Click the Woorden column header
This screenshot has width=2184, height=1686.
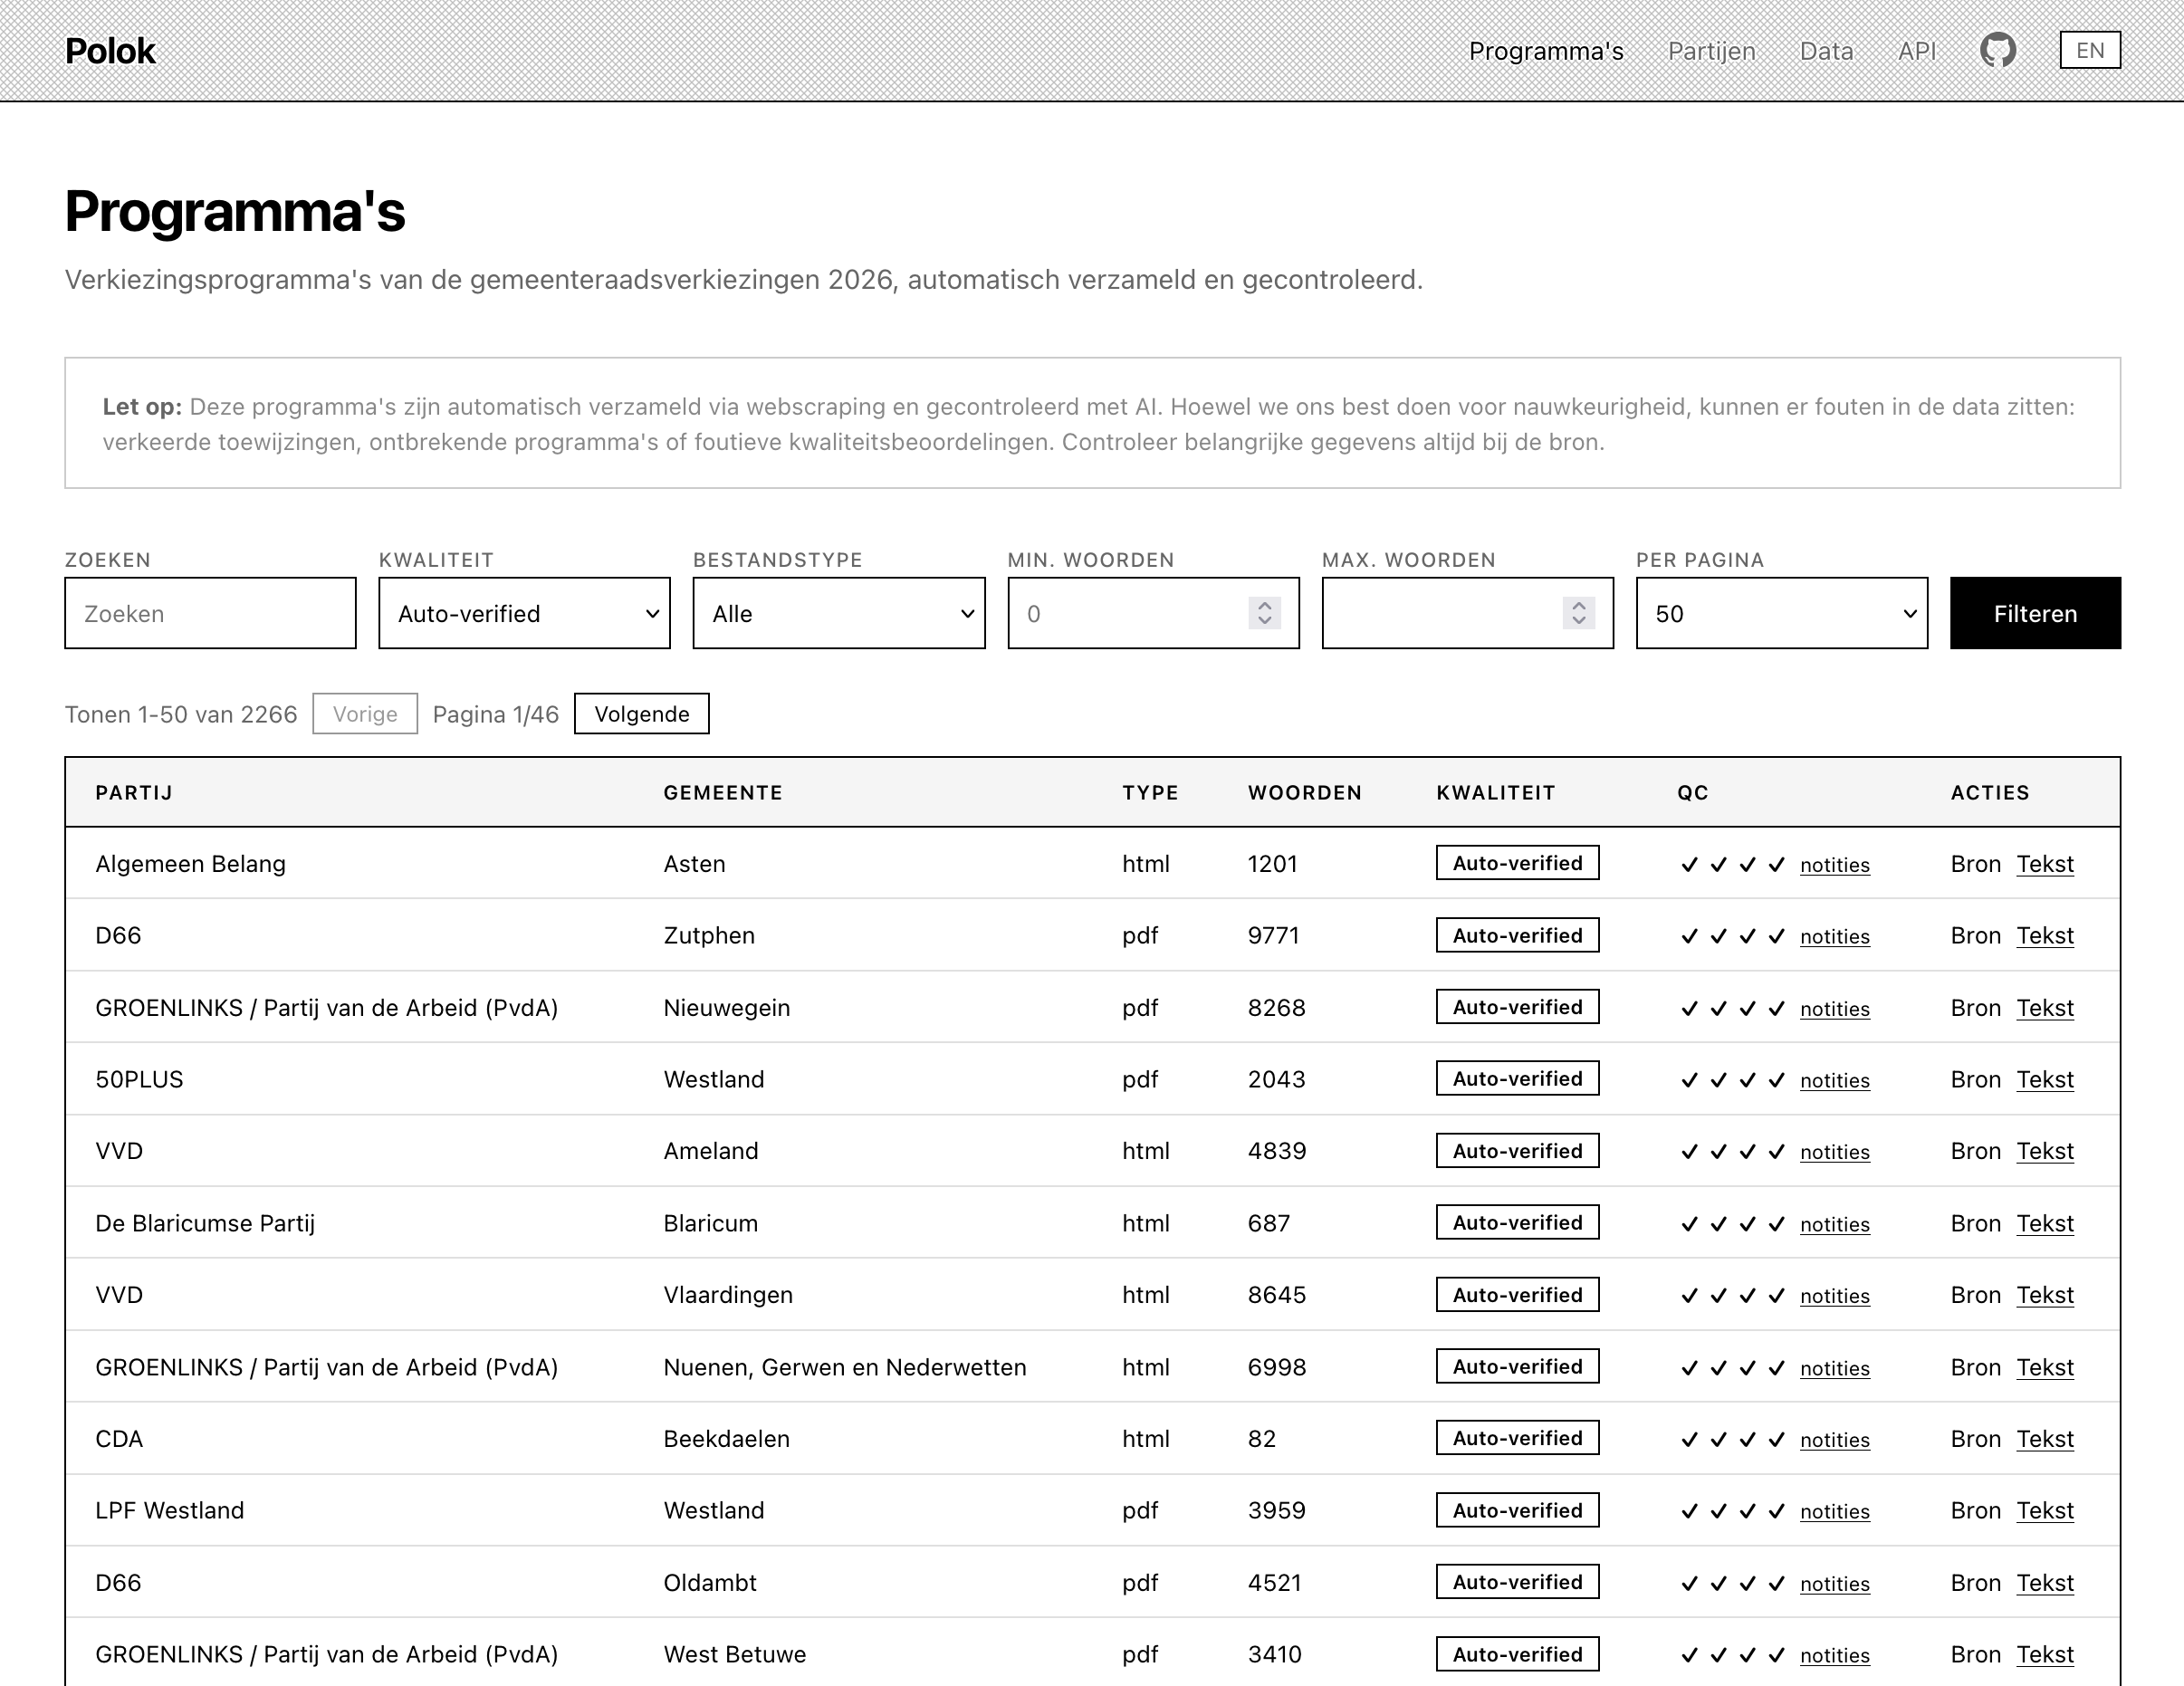pyautogui.click(x=1305, y=793)
